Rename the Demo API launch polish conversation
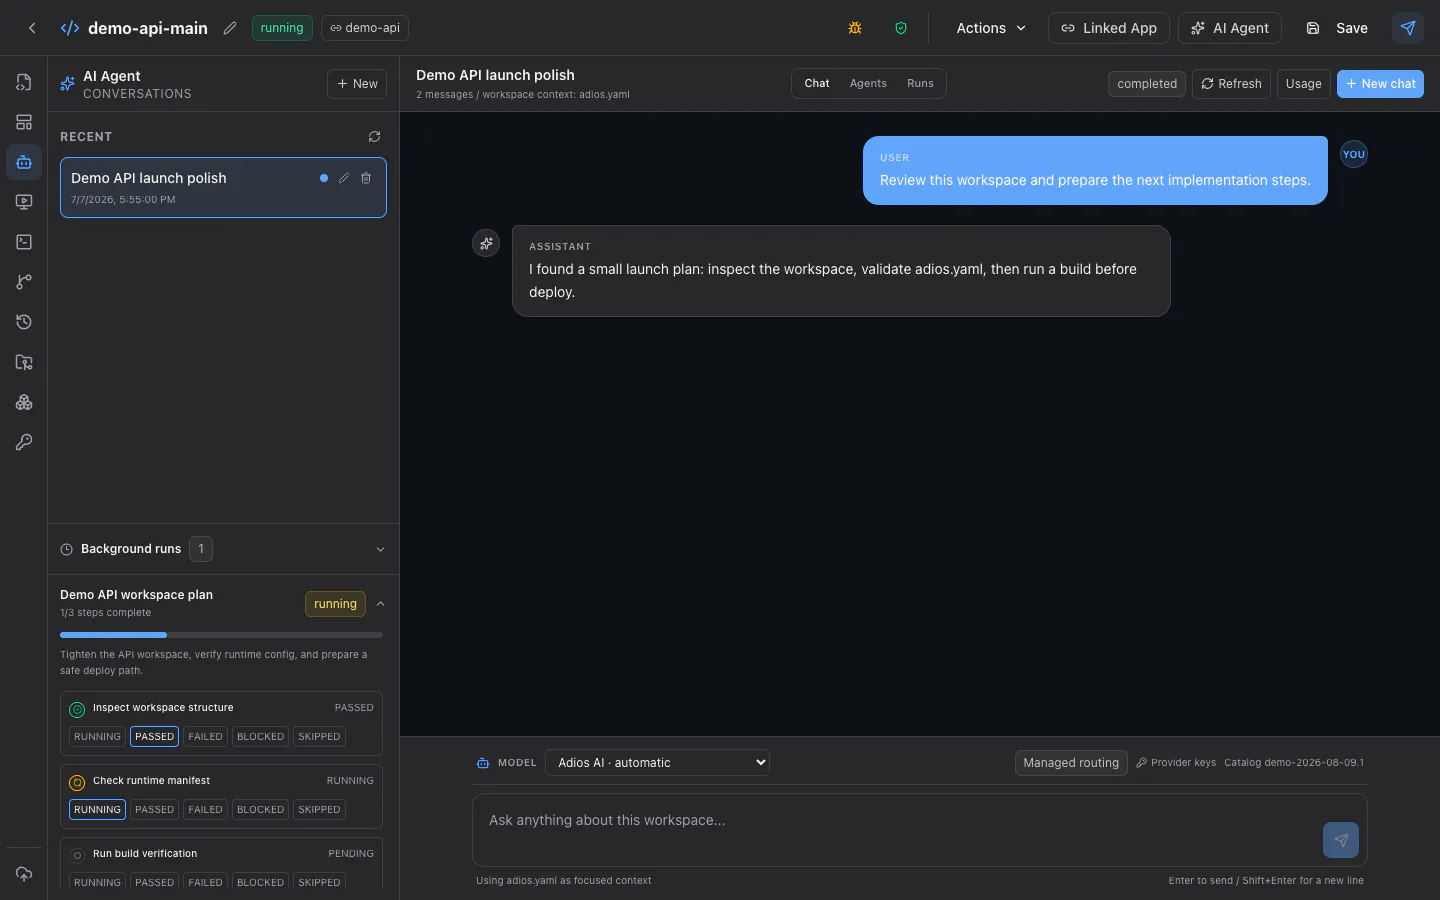The height and width of the screenshot is (900, 1440). [344, 178]
